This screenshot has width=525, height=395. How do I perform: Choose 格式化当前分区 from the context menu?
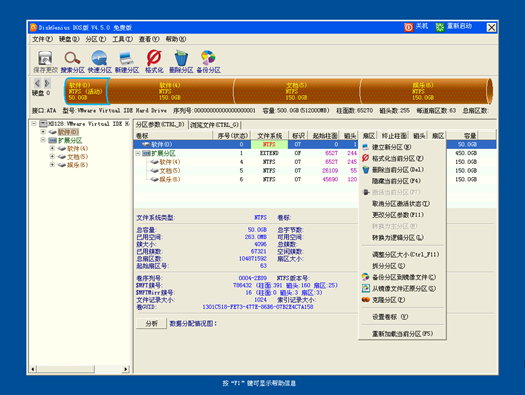click(x=397, y=158)
